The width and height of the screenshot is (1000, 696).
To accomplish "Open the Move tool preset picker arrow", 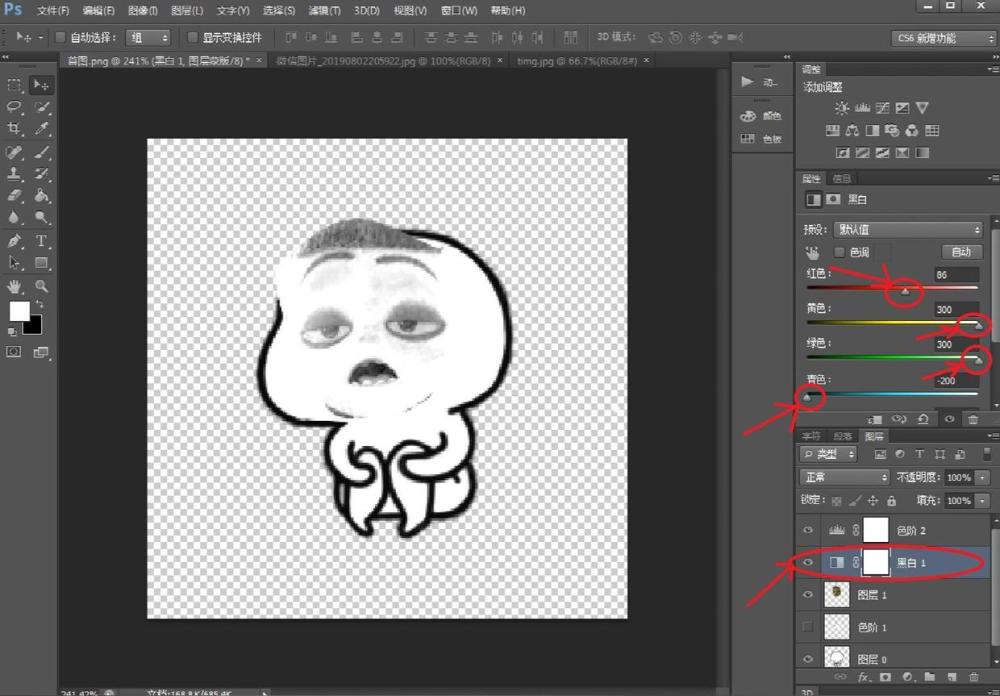I will [x=40, y=38].
